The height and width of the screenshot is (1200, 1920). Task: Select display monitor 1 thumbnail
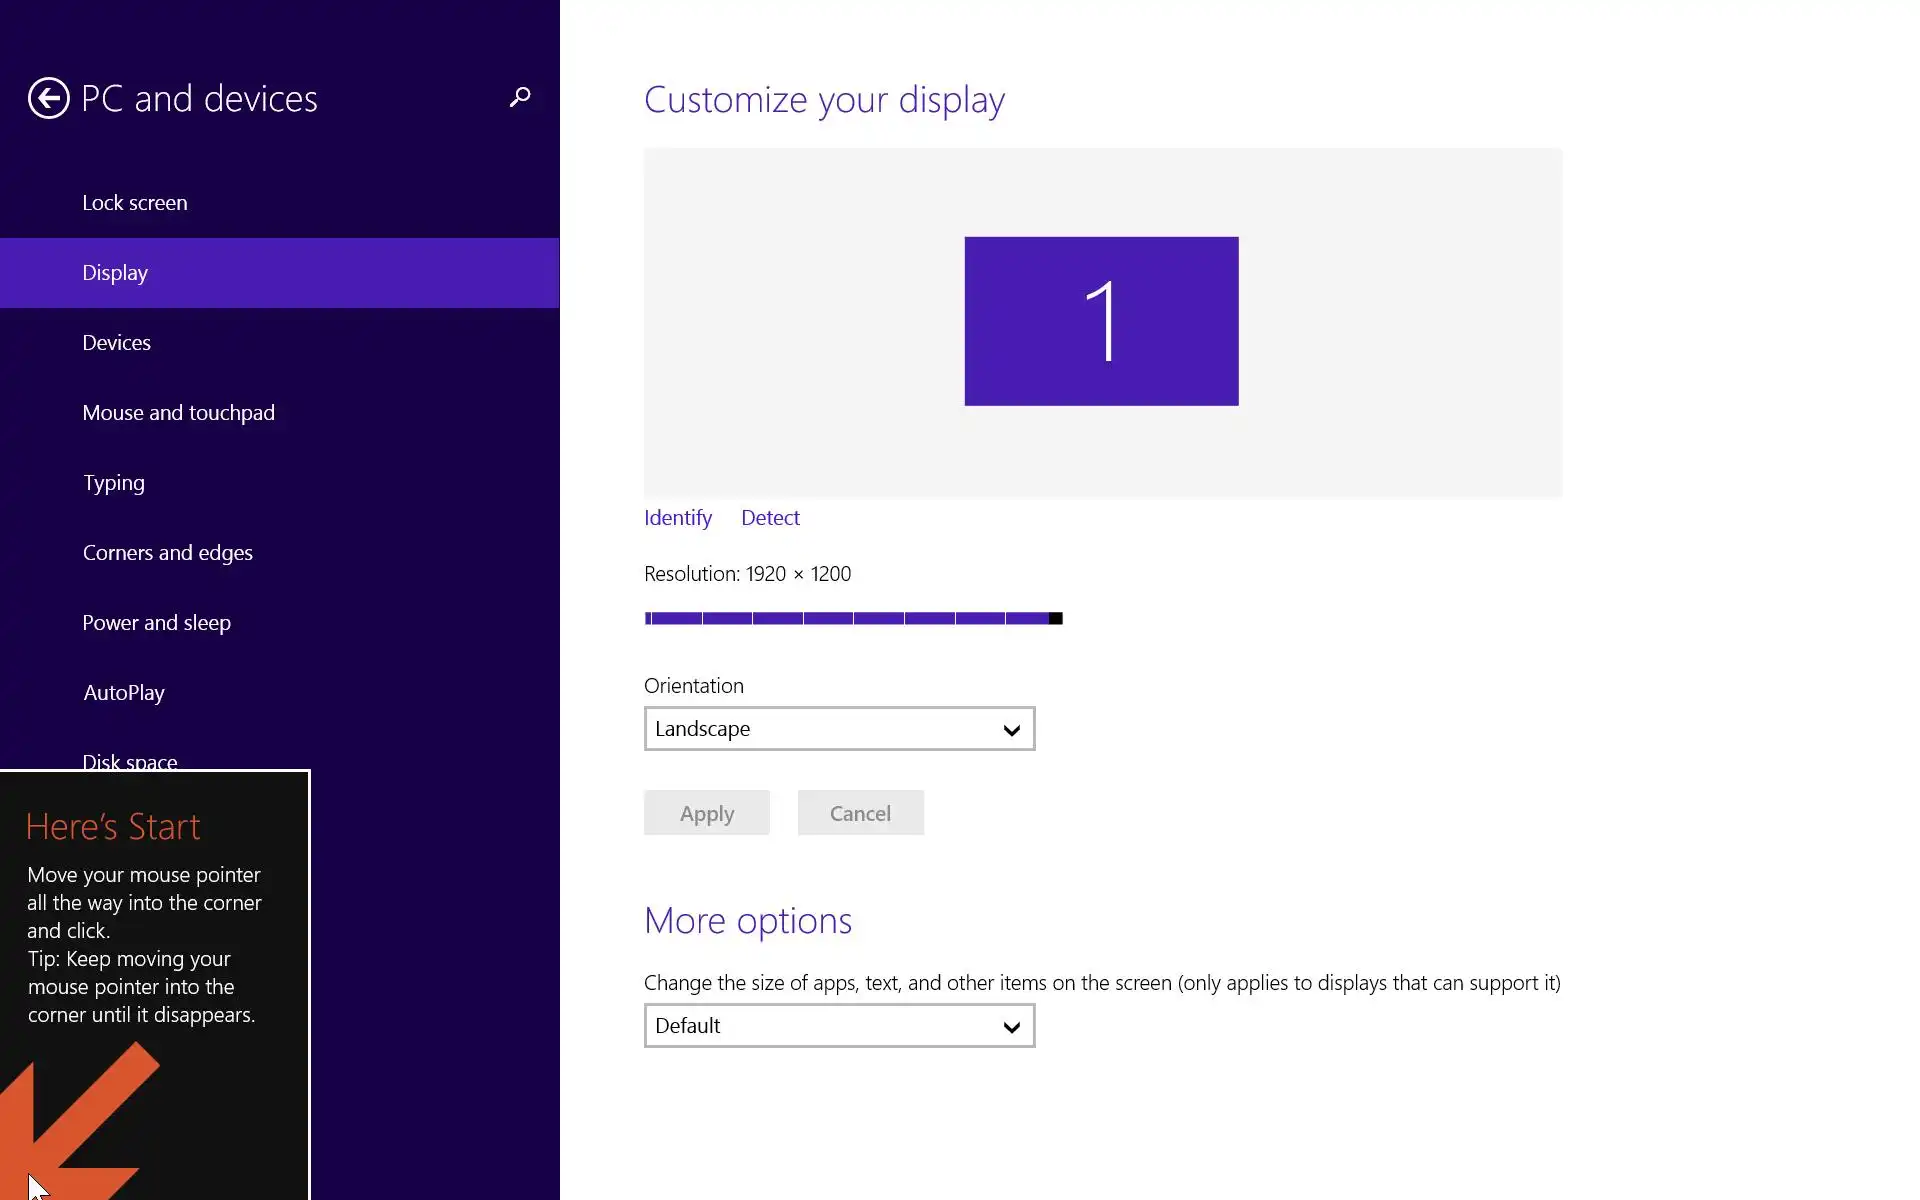coord(1101,321)
